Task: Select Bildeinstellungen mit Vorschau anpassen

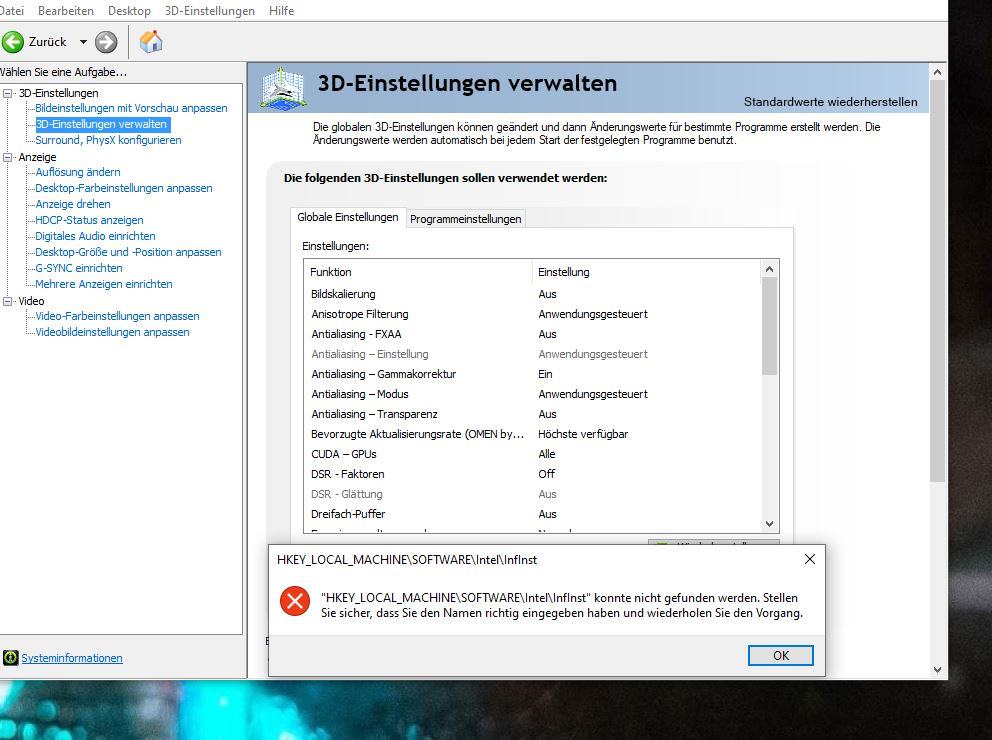Action: coord(131,108)
